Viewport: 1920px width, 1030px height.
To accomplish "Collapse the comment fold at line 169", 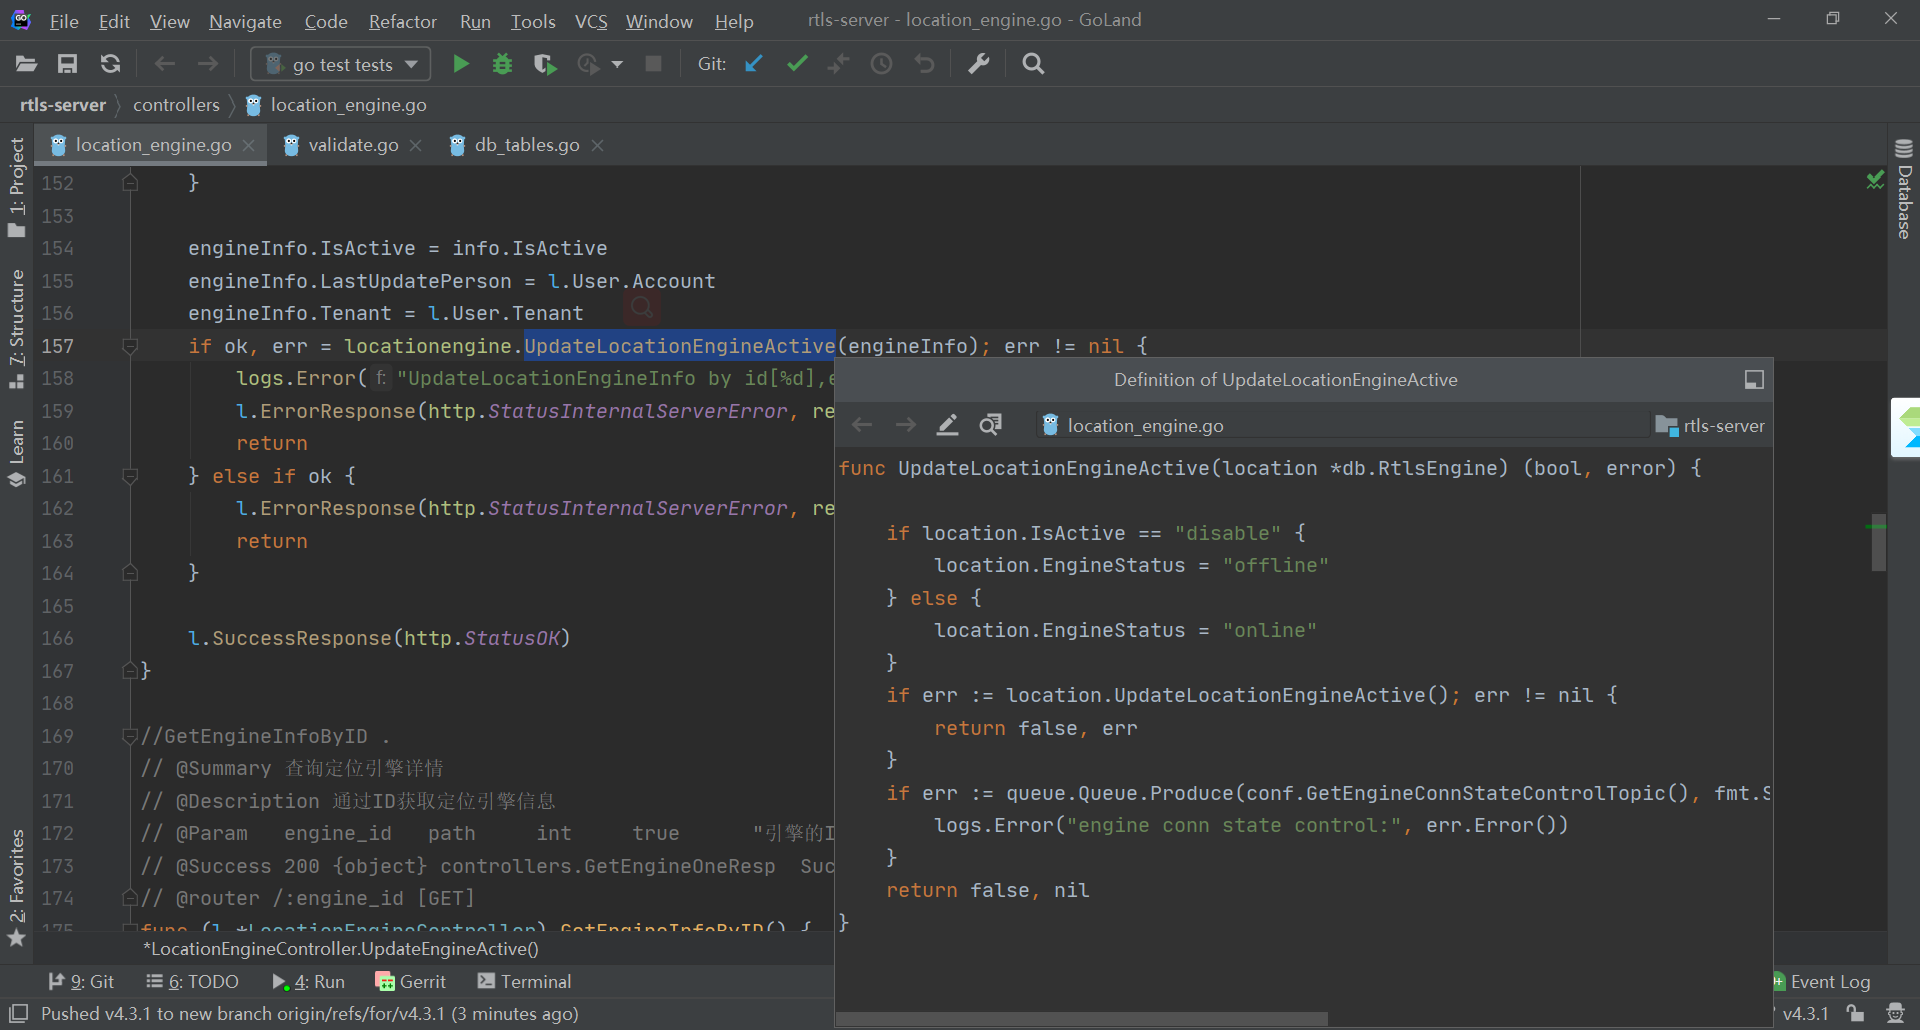I will 130,736.
